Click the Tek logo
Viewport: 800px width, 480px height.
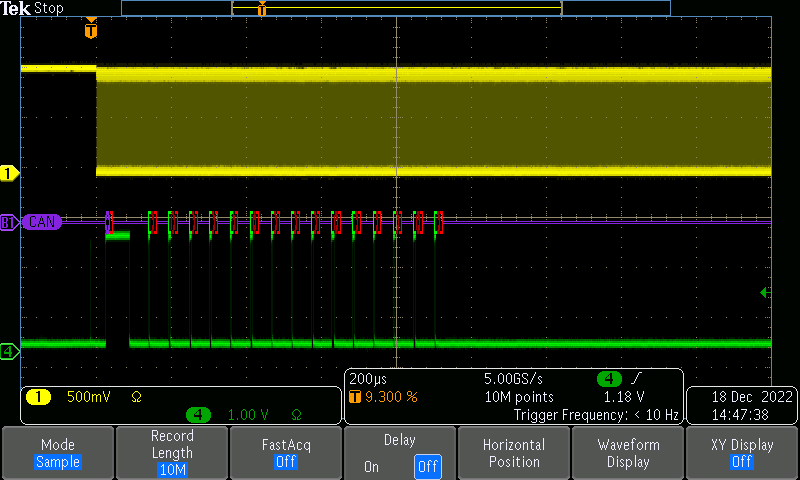tap(16, 8)
